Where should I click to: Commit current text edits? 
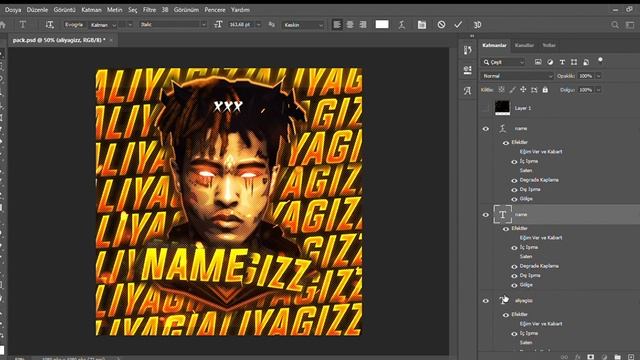click(458, 24)
